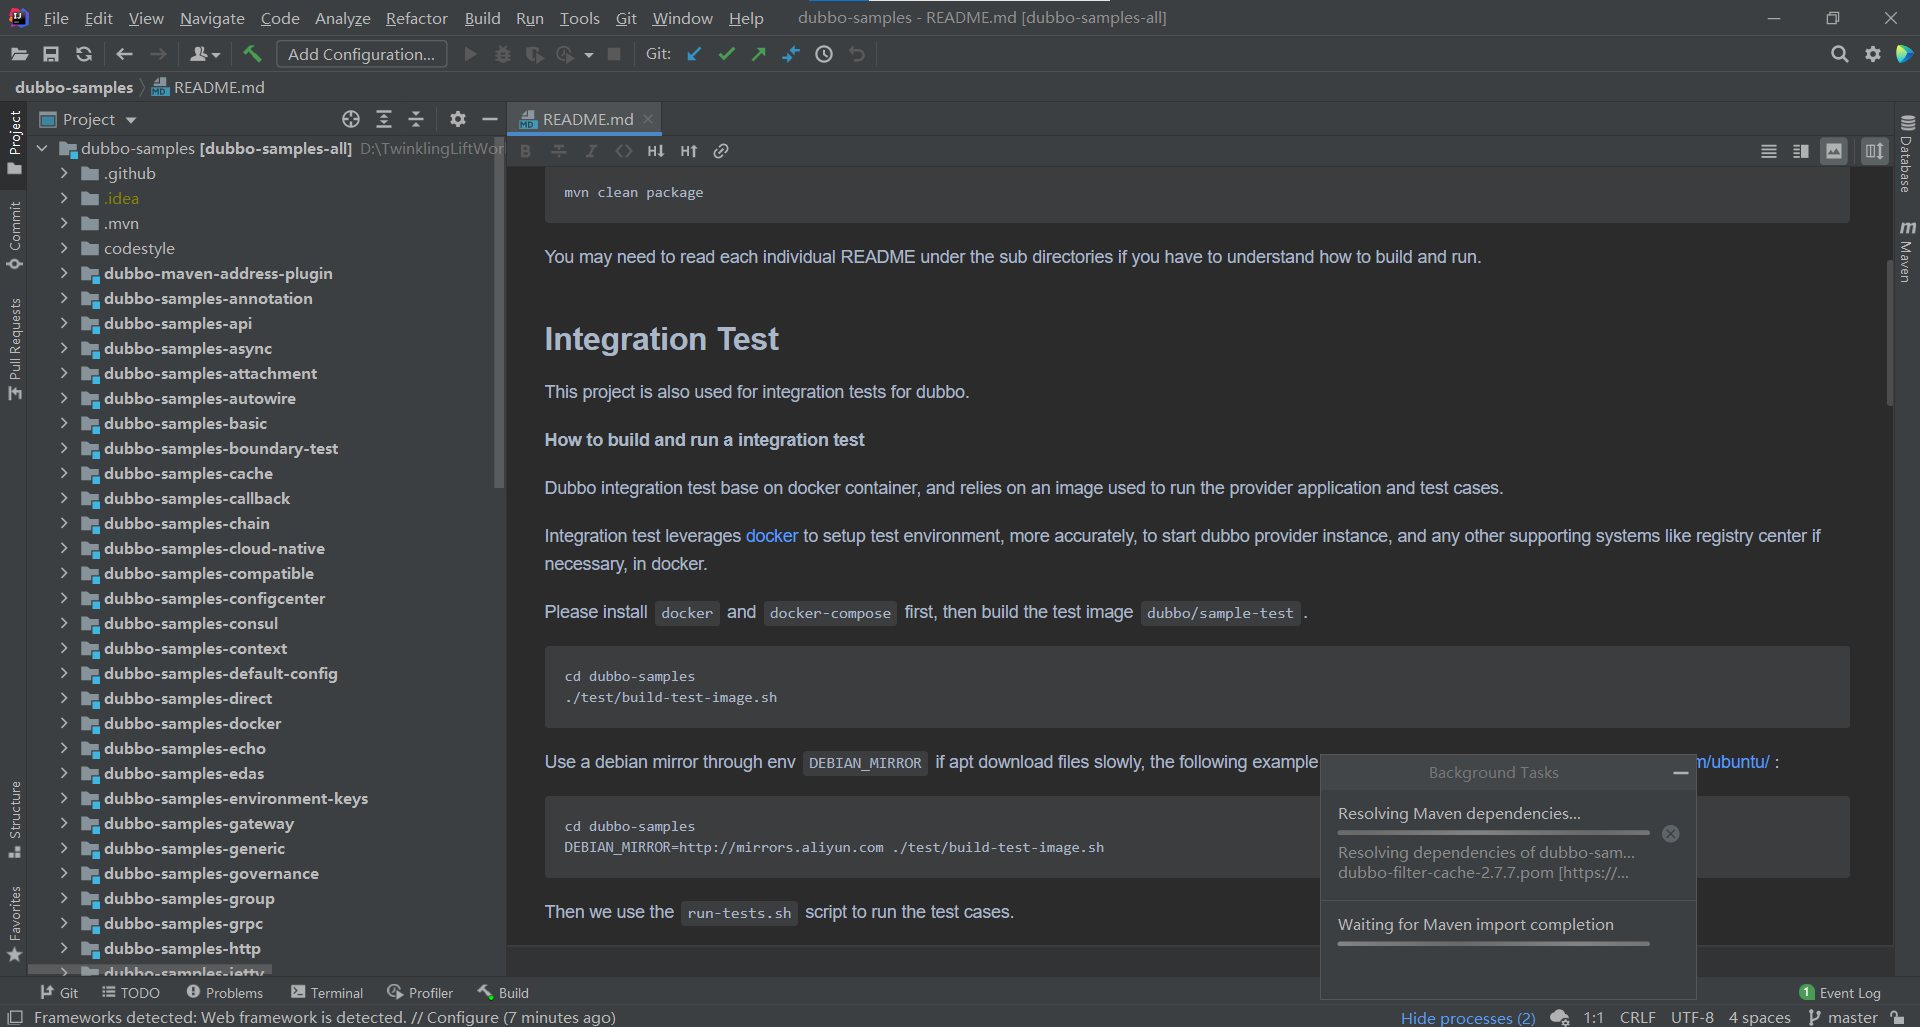
Task: Expand the .github folder
Action: click(64, 173)
